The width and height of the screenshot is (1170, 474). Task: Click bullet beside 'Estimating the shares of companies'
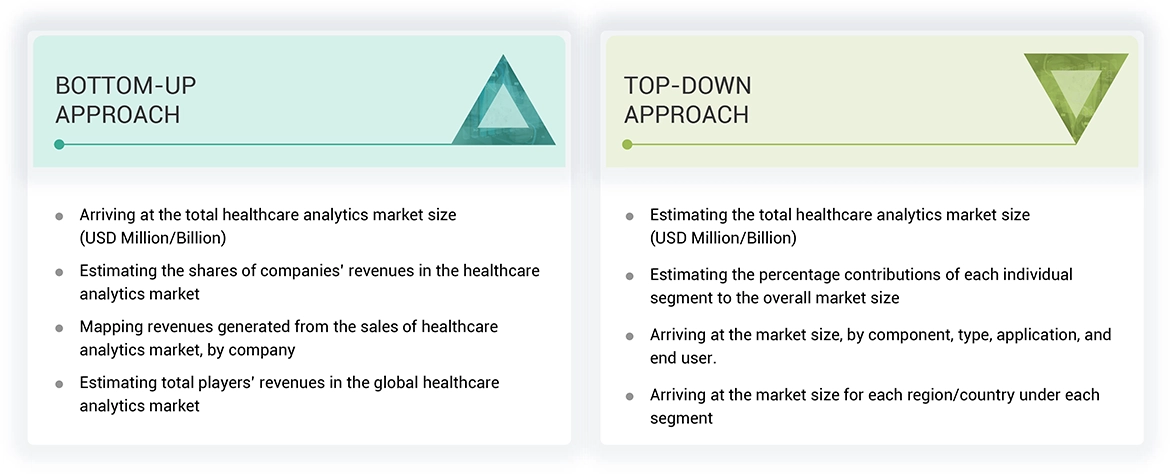tap(59, 272)
